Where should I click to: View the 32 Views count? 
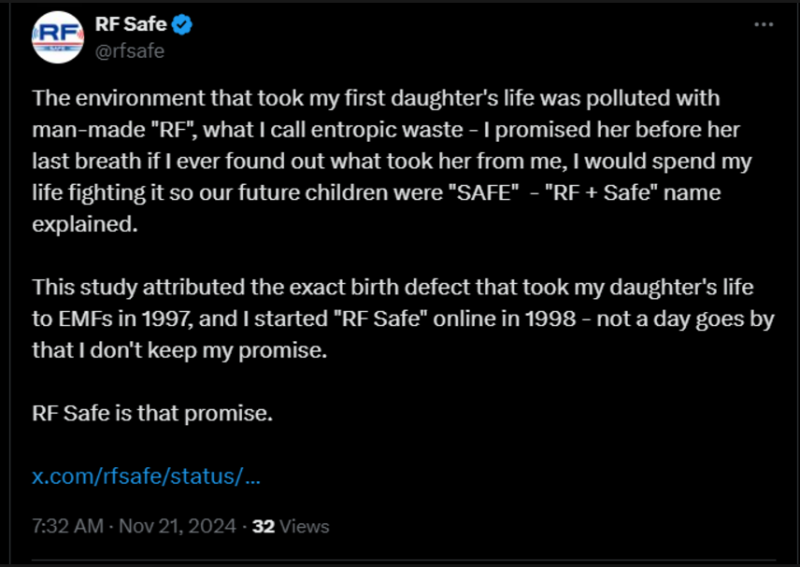pyautogui.click(x=291, y=526)
